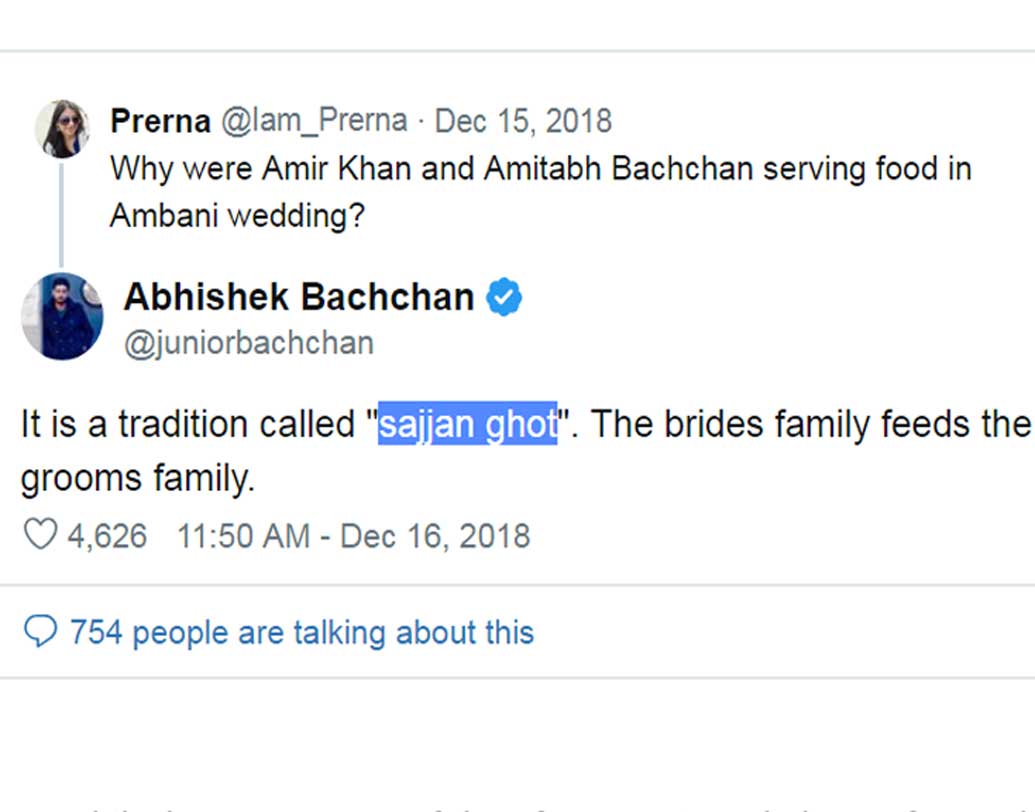Open "754 people are talking about this"

(301, 632)
